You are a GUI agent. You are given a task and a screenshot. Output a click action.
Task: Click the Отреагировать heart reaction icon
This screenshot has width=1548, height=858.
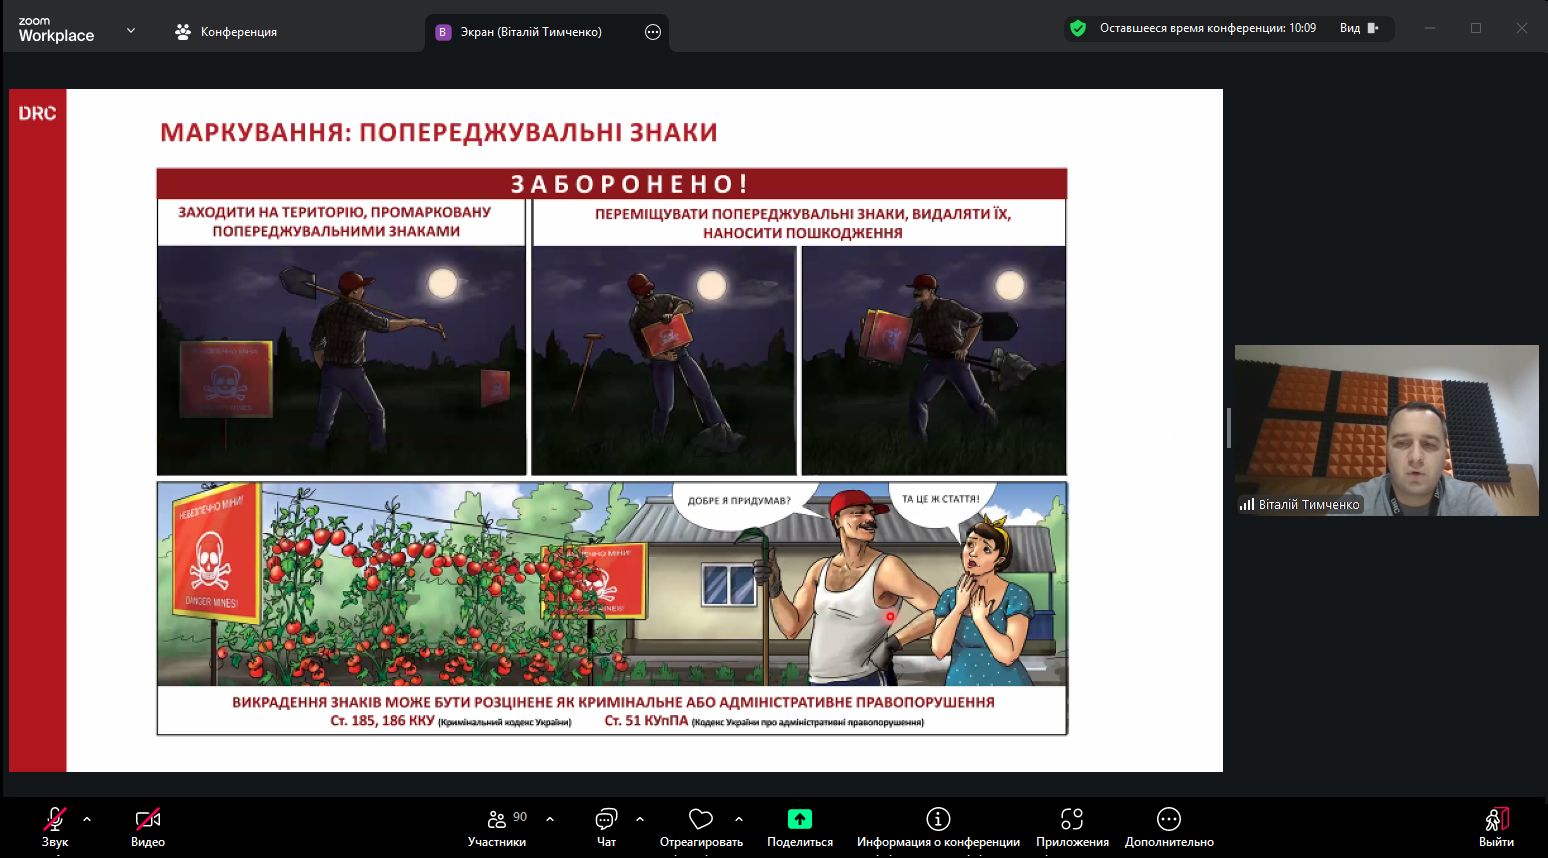point(701,820)
